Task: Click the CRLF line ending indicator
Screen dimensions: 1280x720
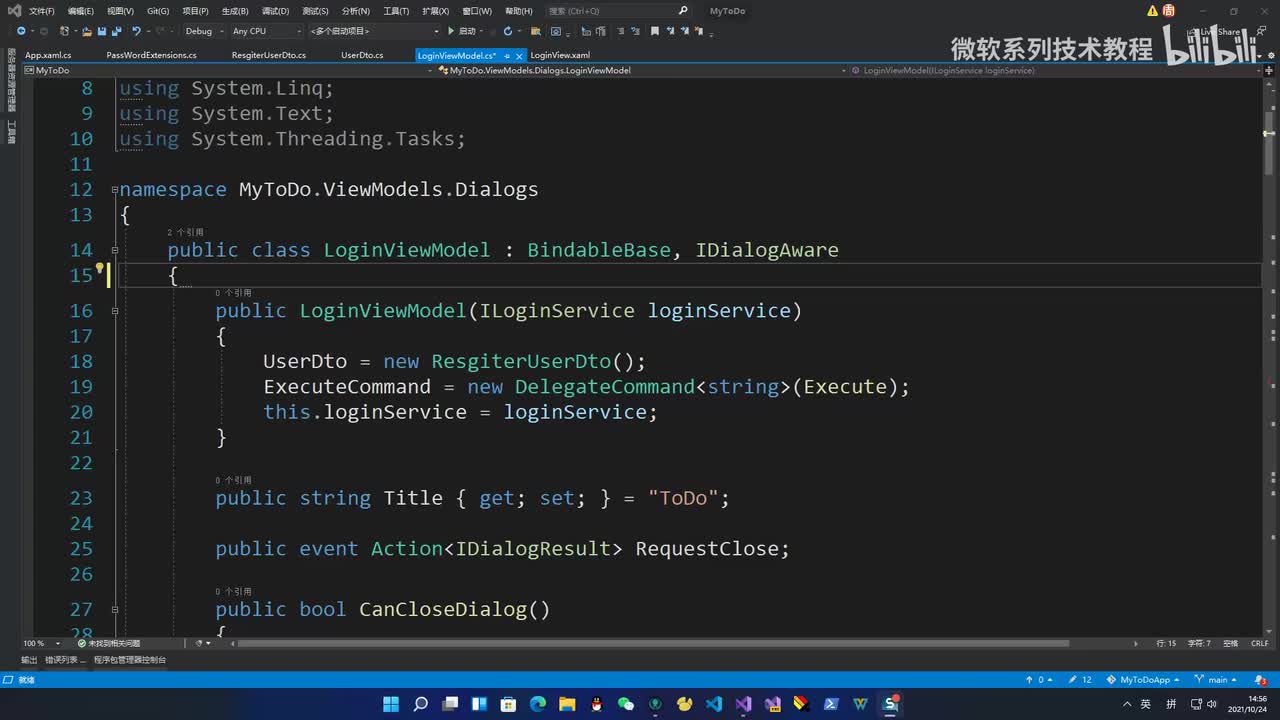Action: click(1259, 643)
